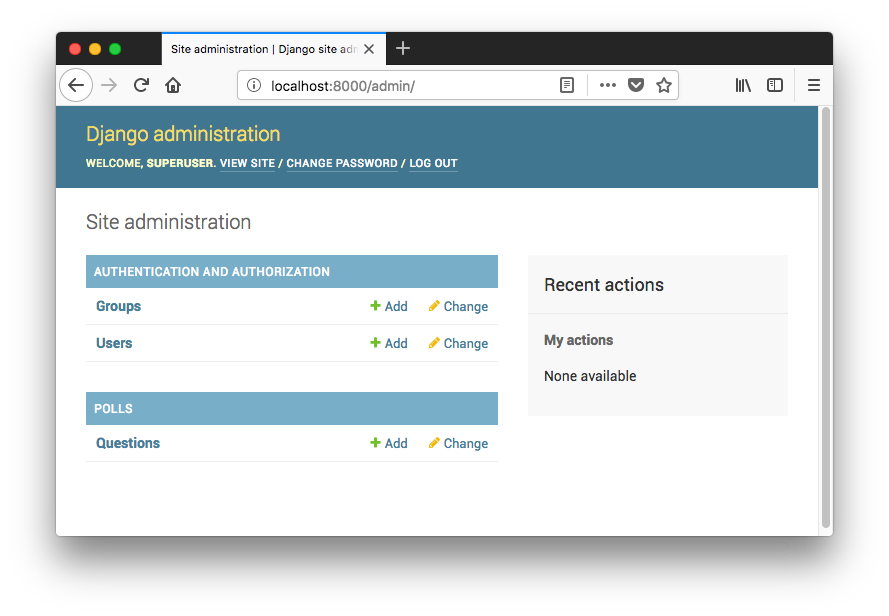Click Log Out in the header
Viewport: 889px width, 616px height.
(x=433, y=163)
